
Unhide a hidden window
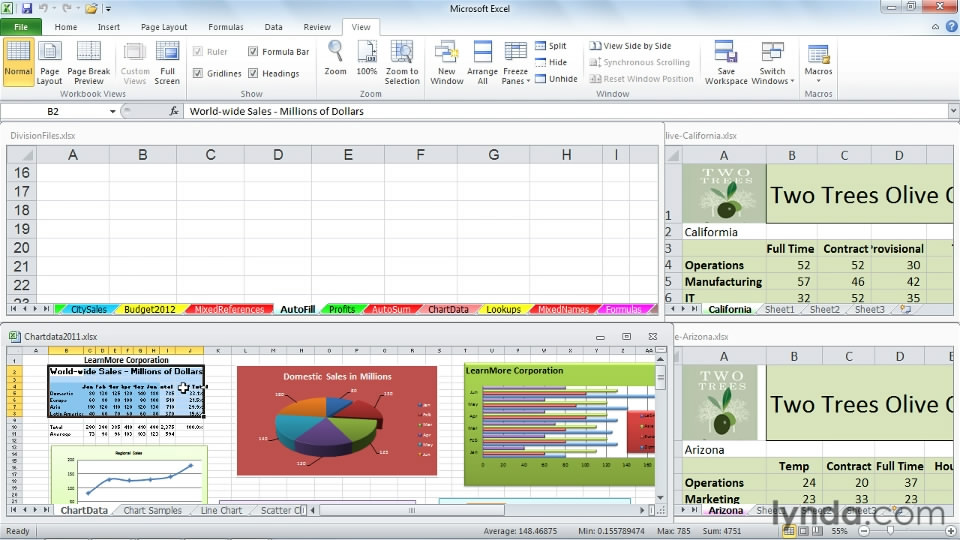(556, 79)
